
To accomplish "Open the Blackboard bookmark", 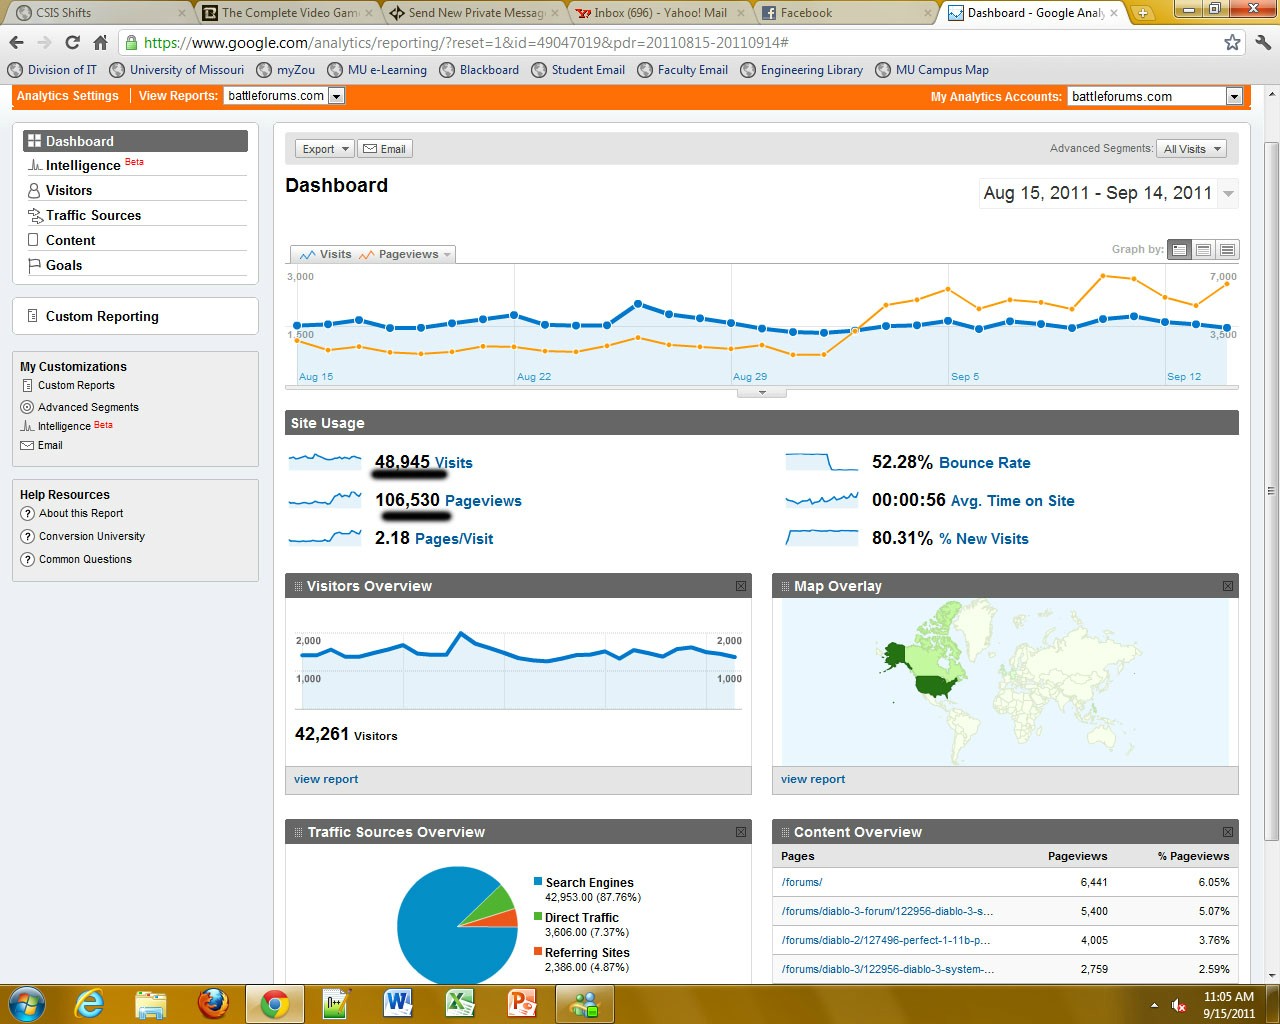I will (x=479, y=70).
